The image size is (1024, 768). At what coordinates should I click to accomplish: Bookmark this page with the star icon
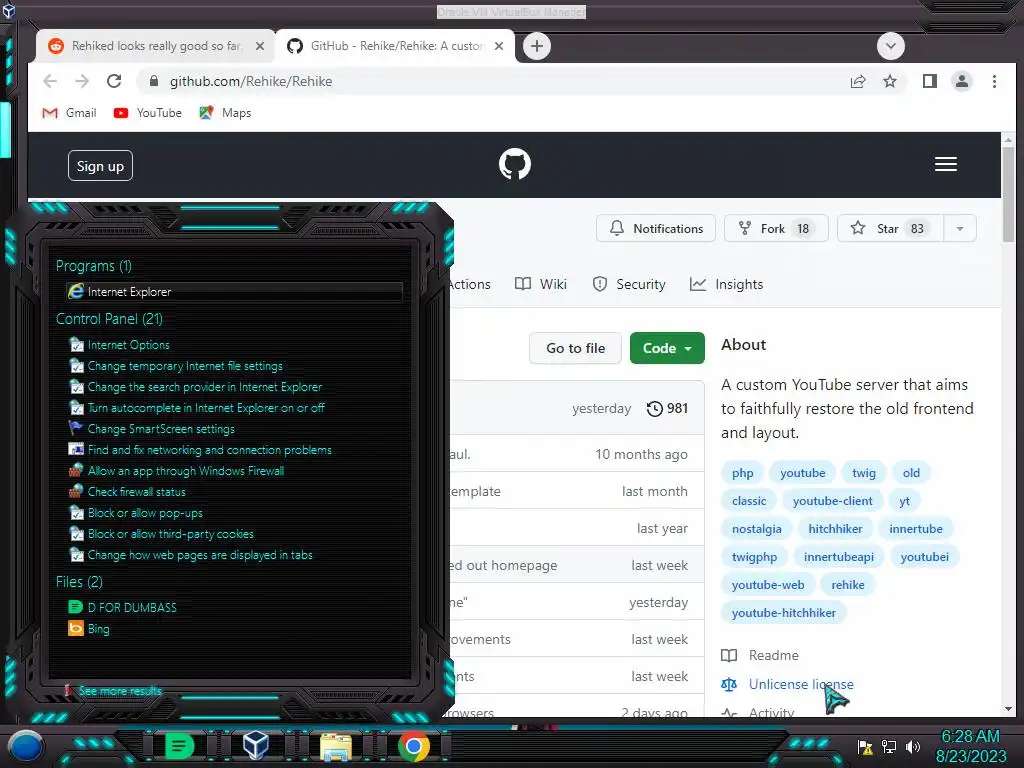[890, 81]
